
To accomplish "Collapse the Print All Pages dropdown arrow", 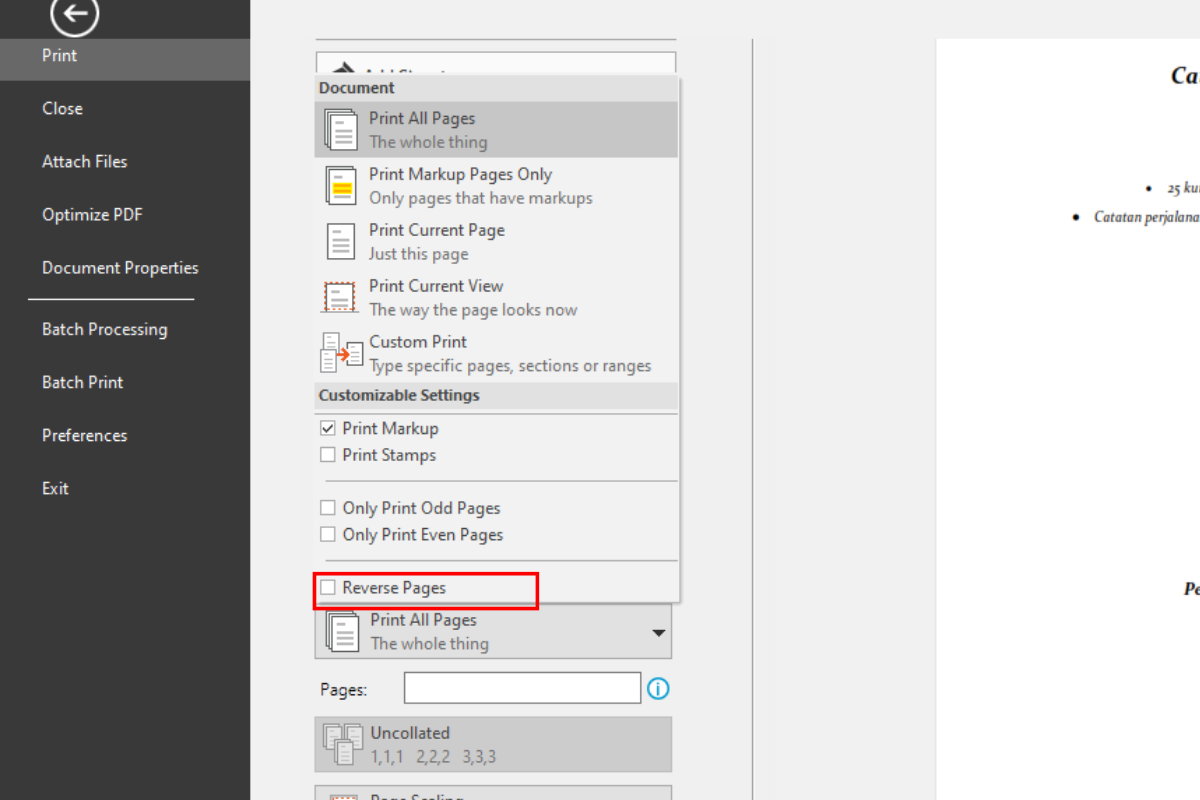I will pyautogui.click(x=658, y=632).
